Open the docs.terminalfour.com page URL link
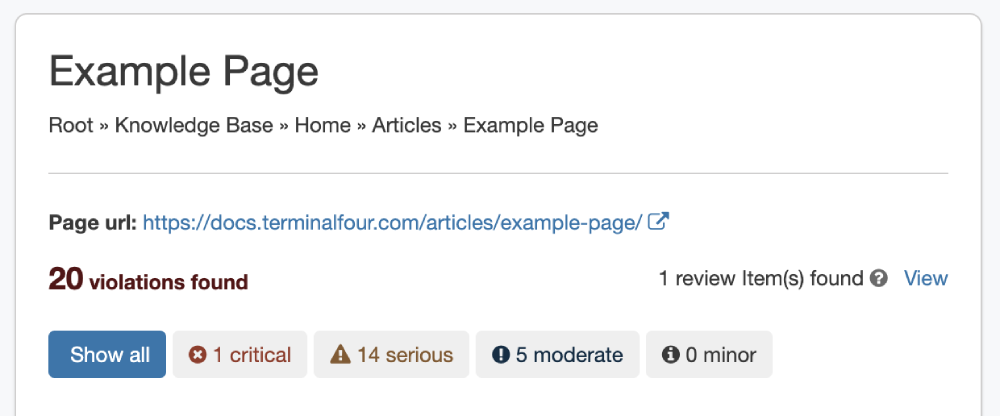 click(392, 222)
